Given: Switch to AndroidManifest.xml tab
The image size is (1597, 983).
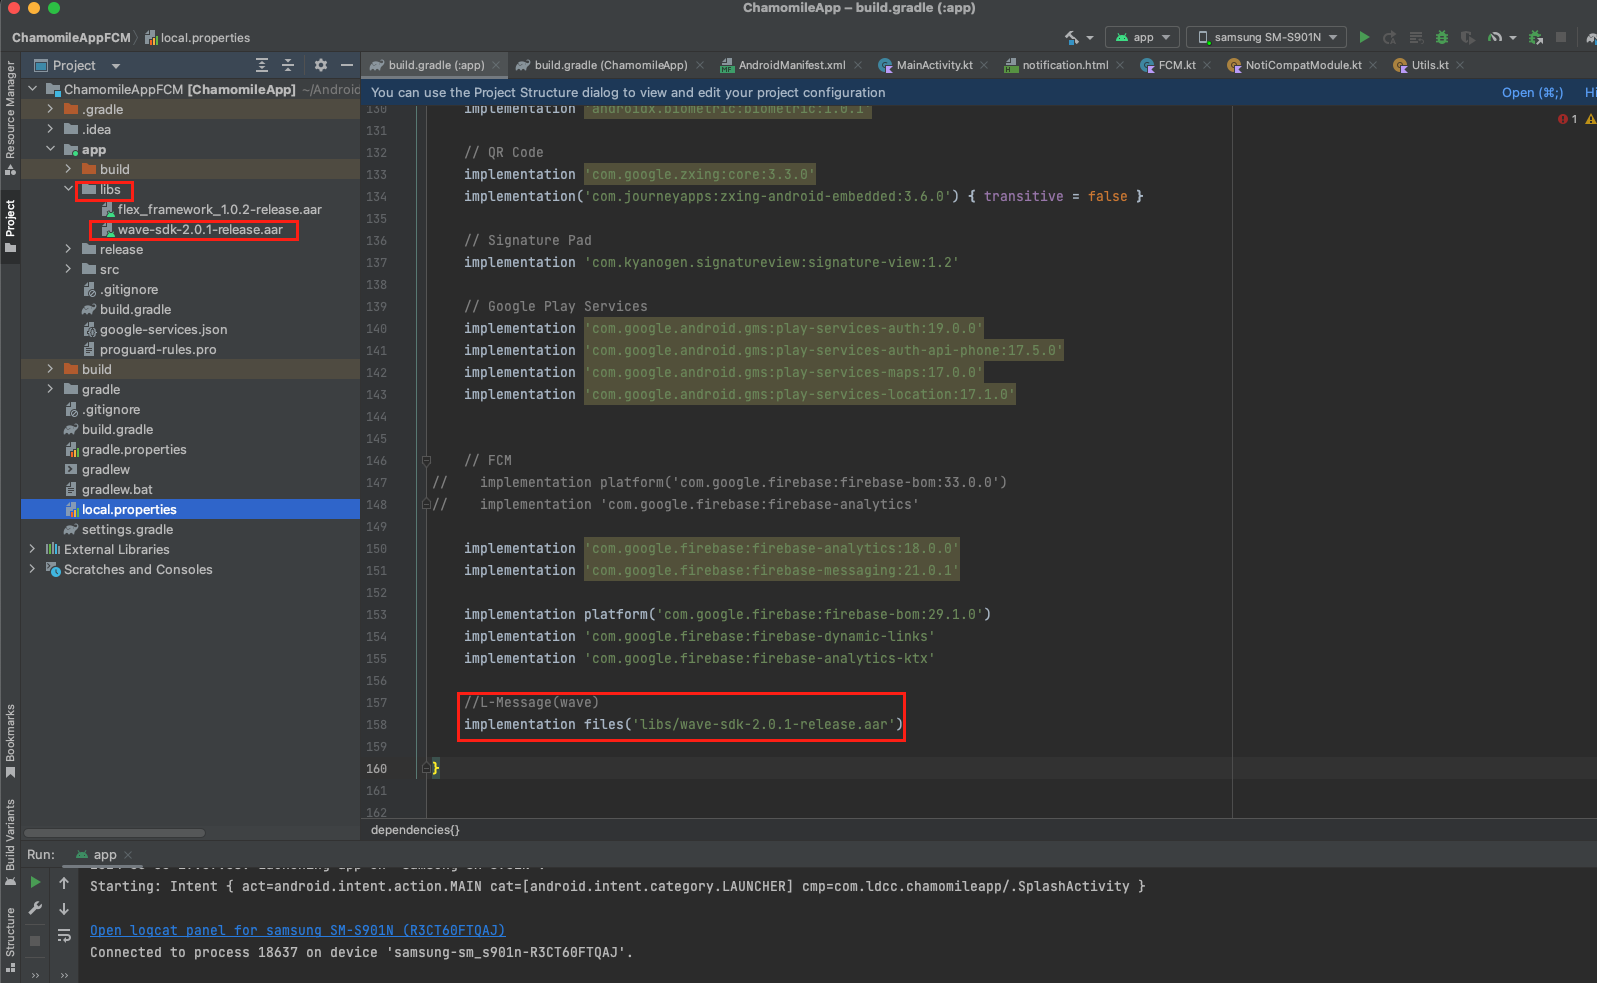Looking at the screenshot, I should coord(791,65).
